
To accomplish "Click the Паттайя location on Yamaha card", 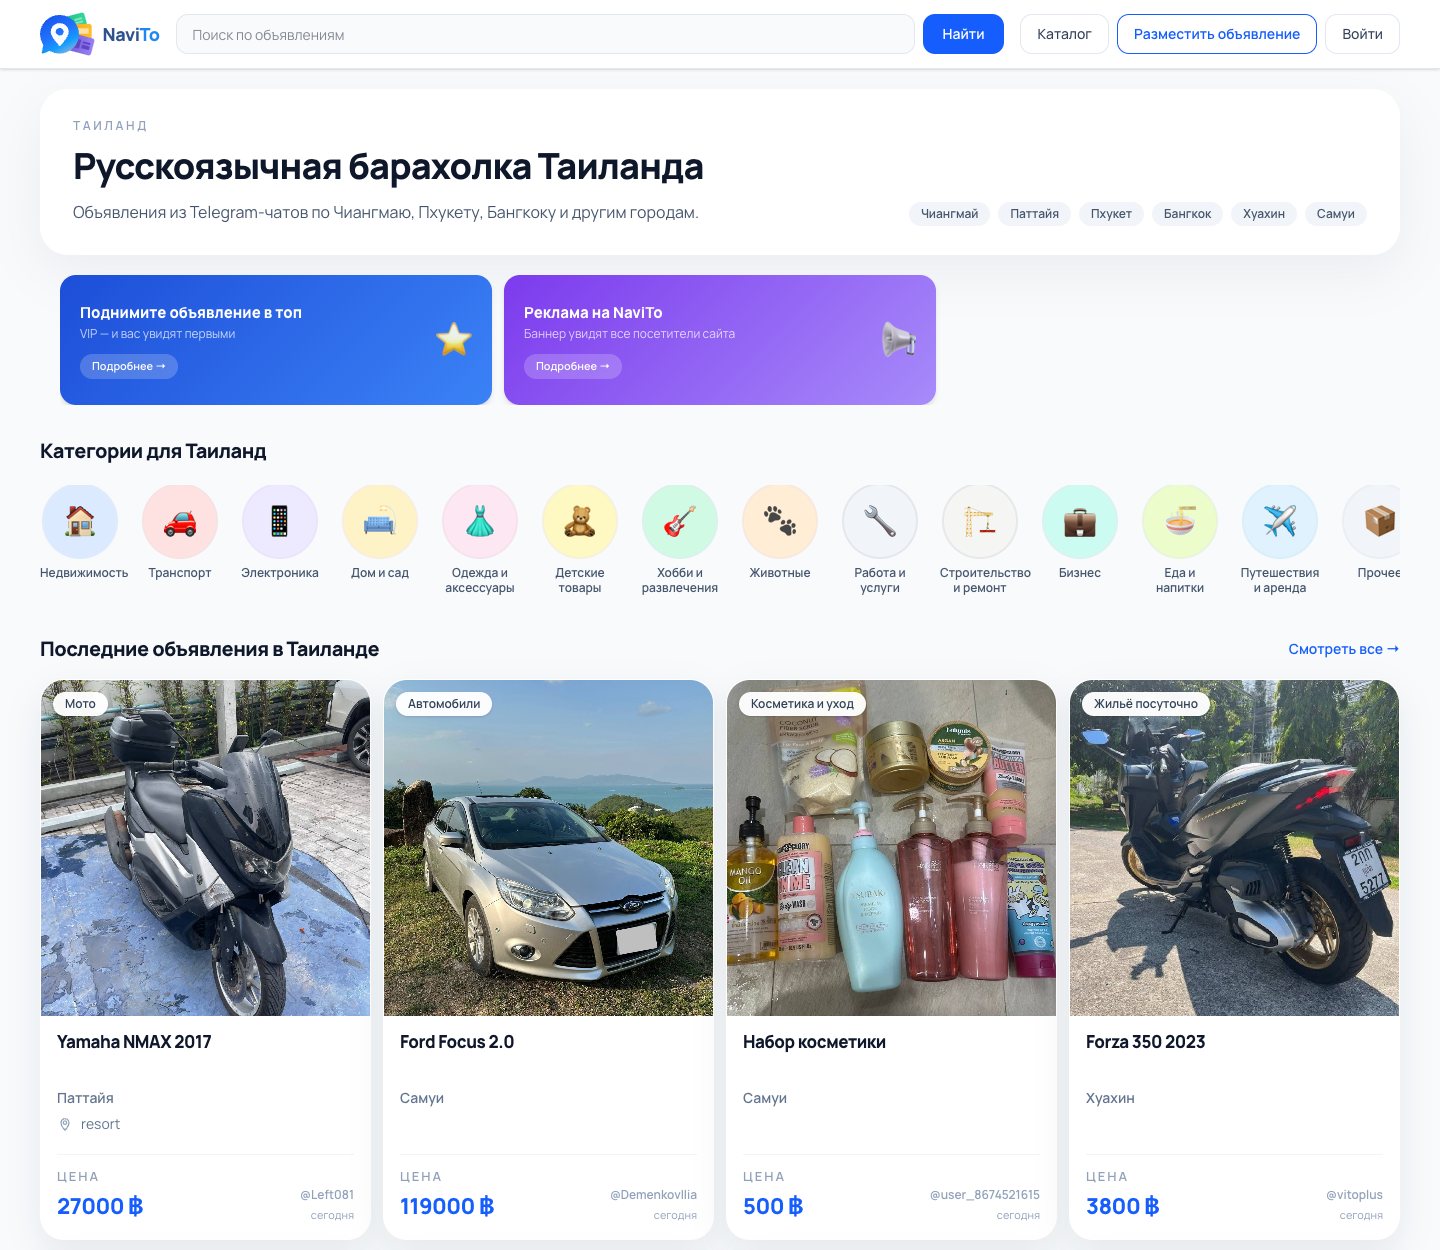I will click(85, 1098).
